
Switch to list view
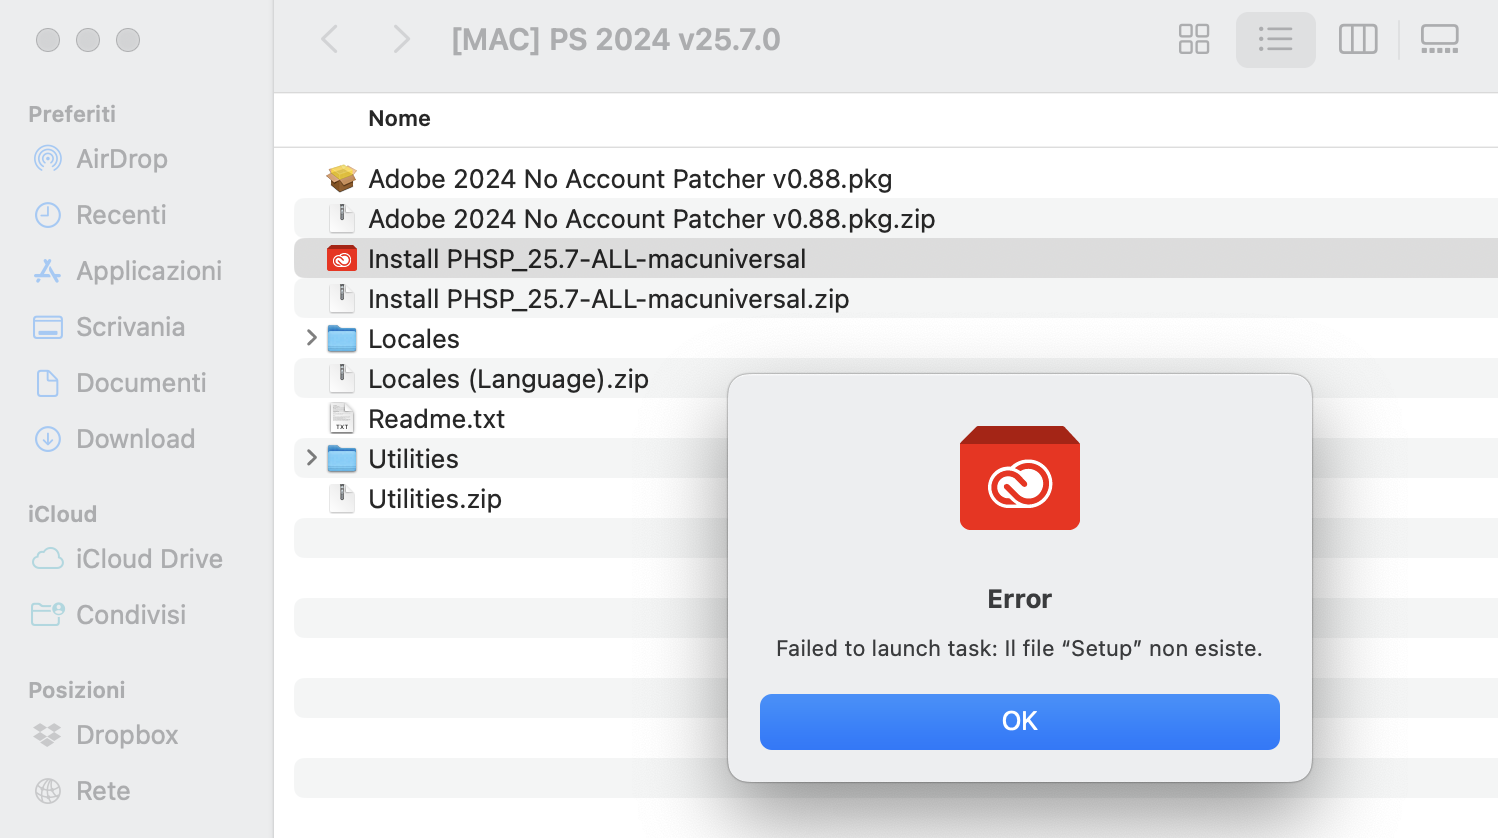coord(1275,40)
